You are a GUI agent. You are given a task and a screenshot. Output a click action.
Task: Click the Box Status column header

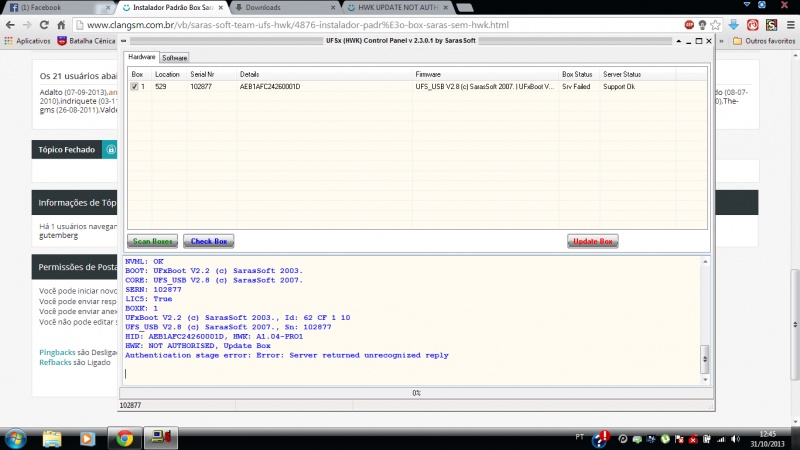point(579,74)
